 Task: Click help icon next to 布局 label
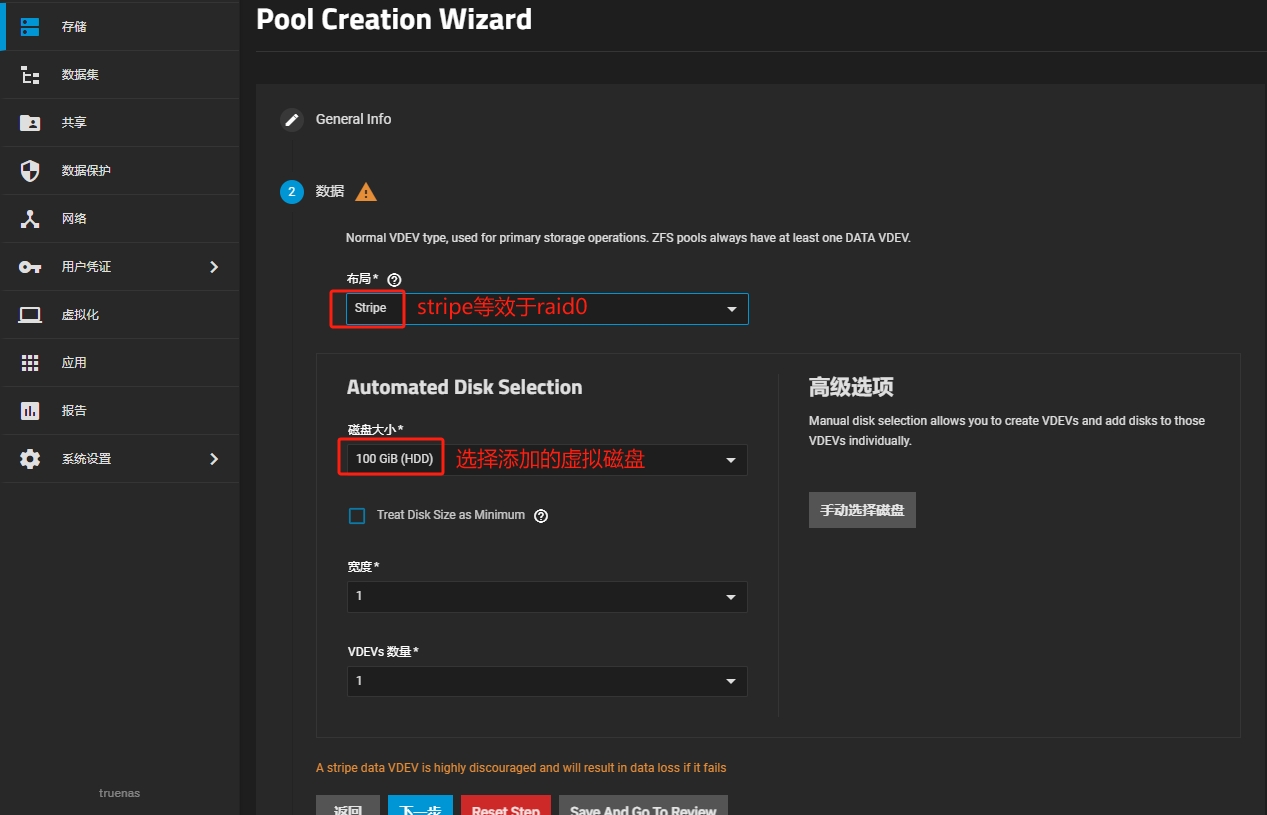point(394,280)
